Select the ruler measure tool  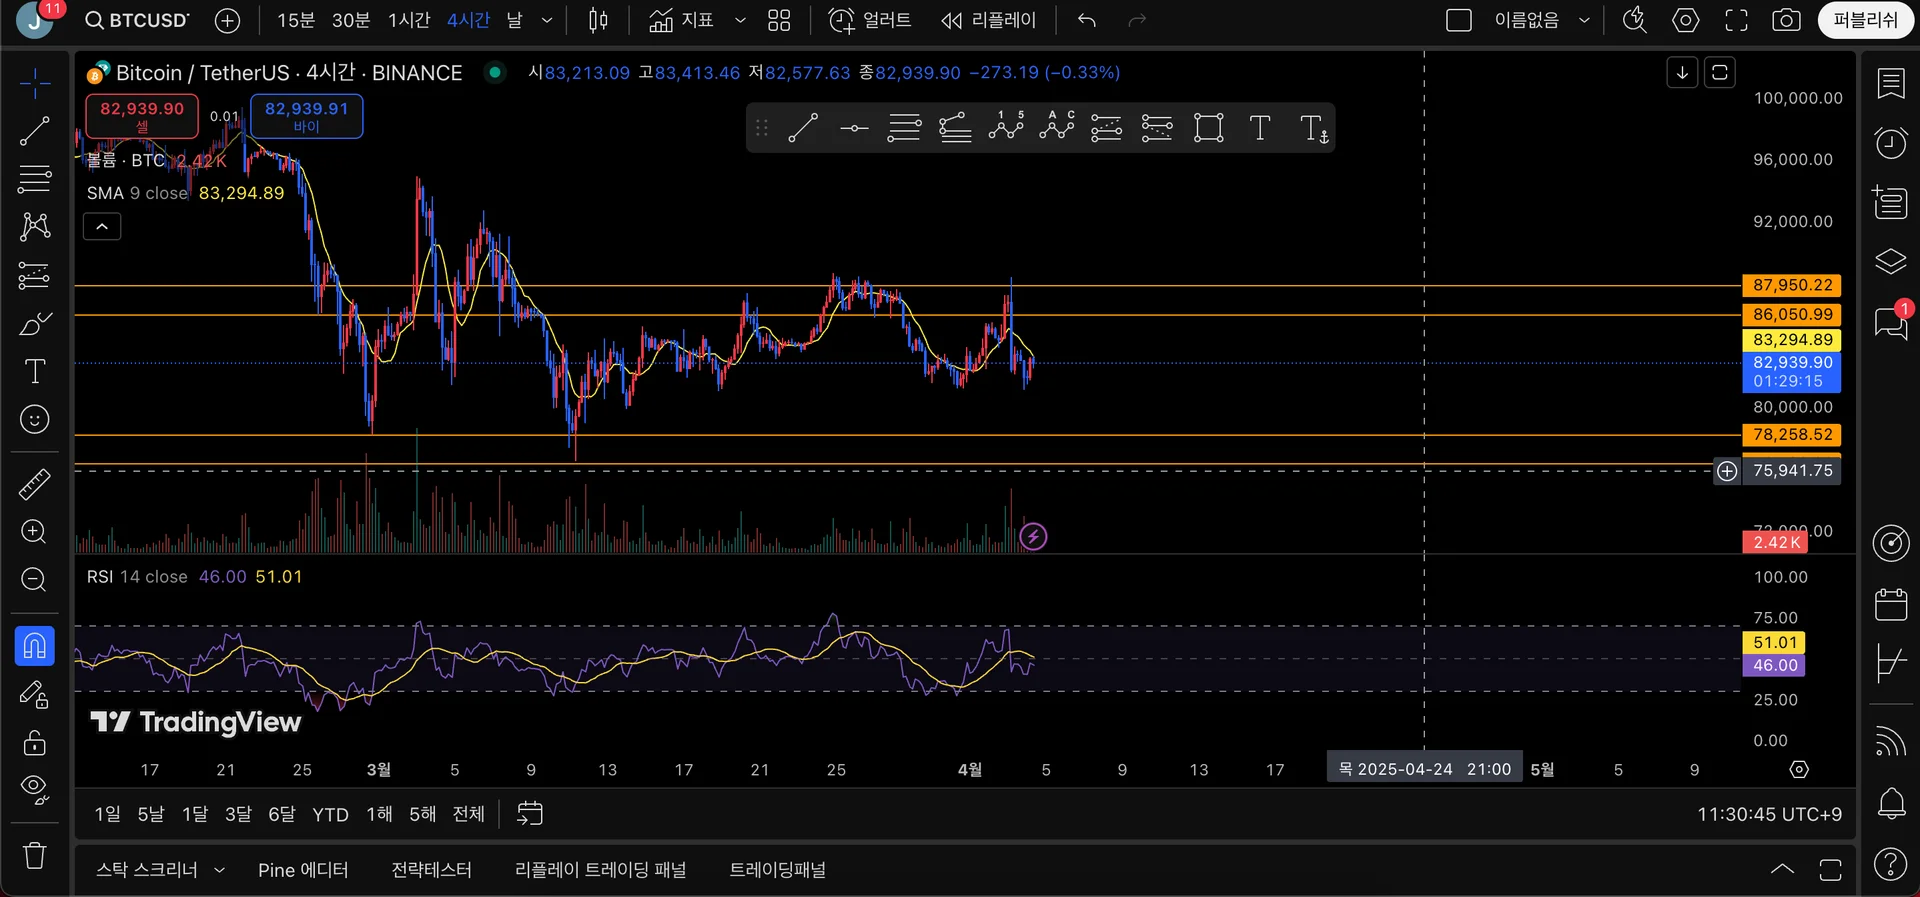(35, 484)
